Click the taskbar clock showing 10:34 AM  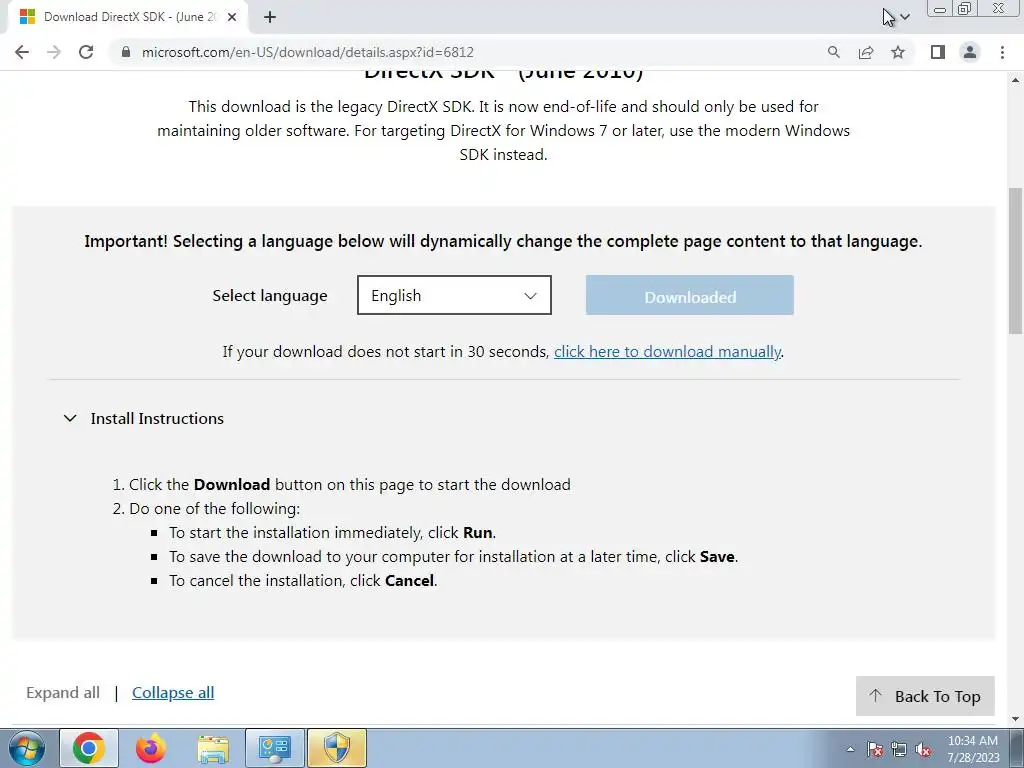click(972, 749)
